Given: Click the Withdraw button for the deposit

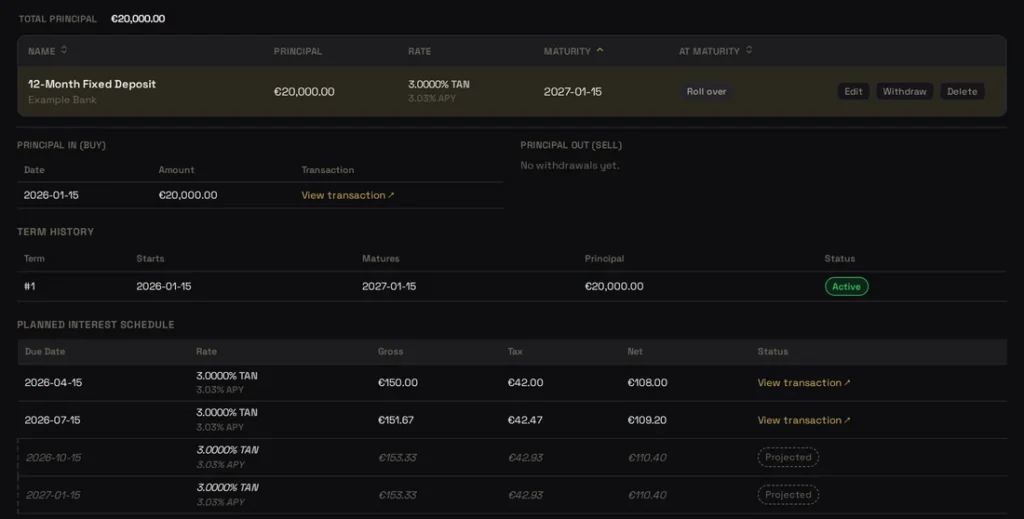Looking at the screenshot, I should click(904, 91).
